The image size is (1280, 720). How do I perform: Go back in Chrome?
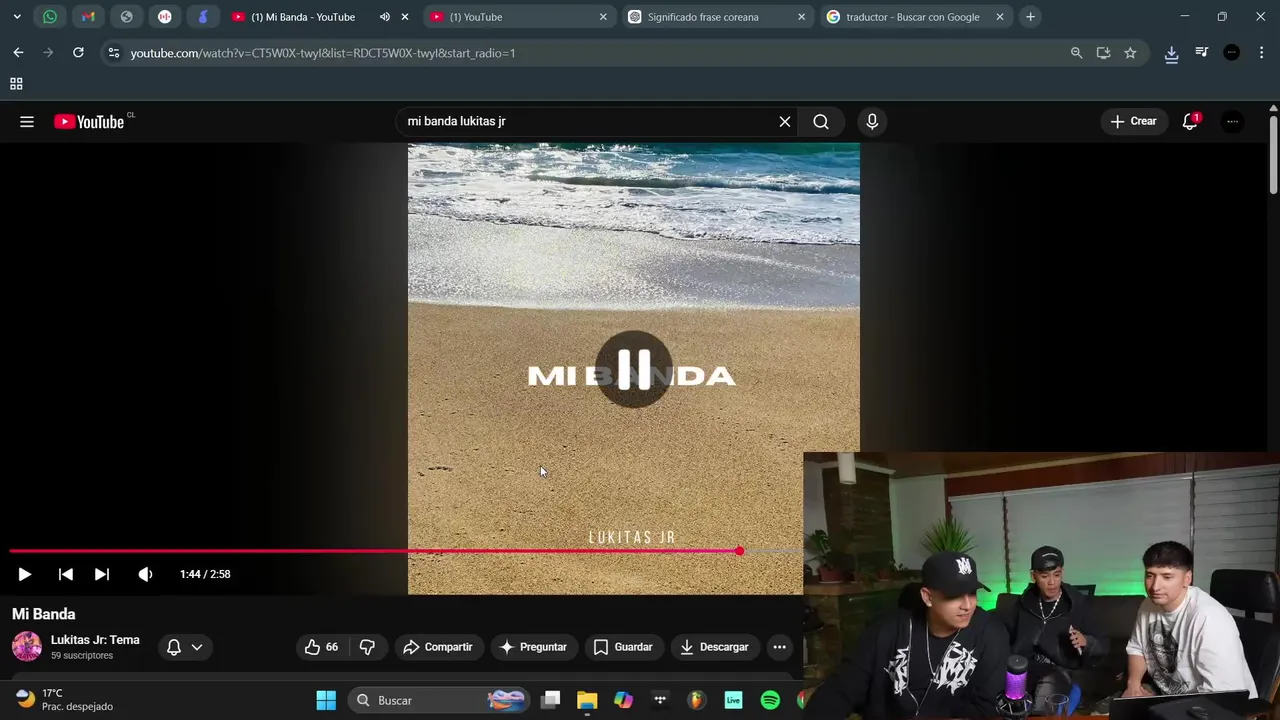tap(18, 53)
